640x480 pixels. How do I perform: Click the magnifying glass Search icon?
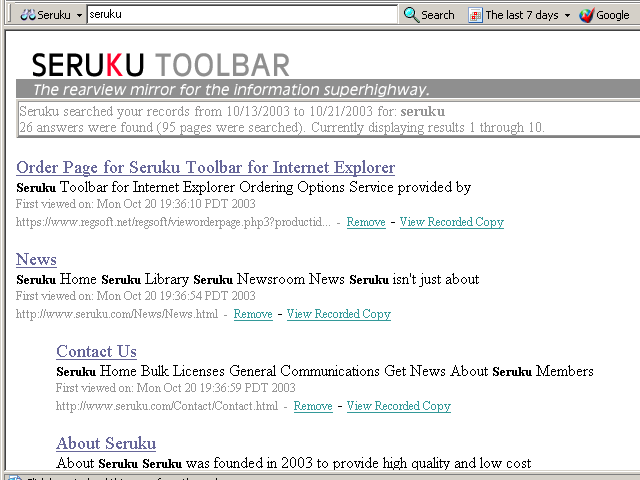(x=411, y=15)
